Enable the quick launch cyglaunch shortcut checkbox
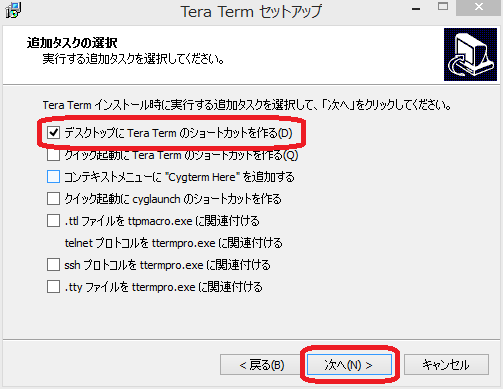Screen dimensions: 503x389 (x=53, y=199)
